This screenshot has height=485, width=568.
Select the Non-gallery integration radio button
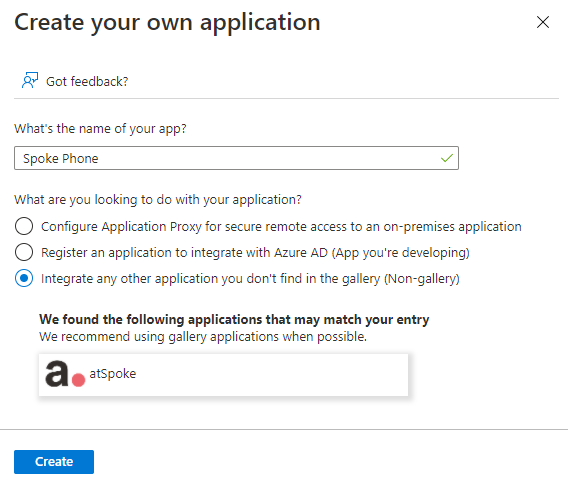coord(24,278)
